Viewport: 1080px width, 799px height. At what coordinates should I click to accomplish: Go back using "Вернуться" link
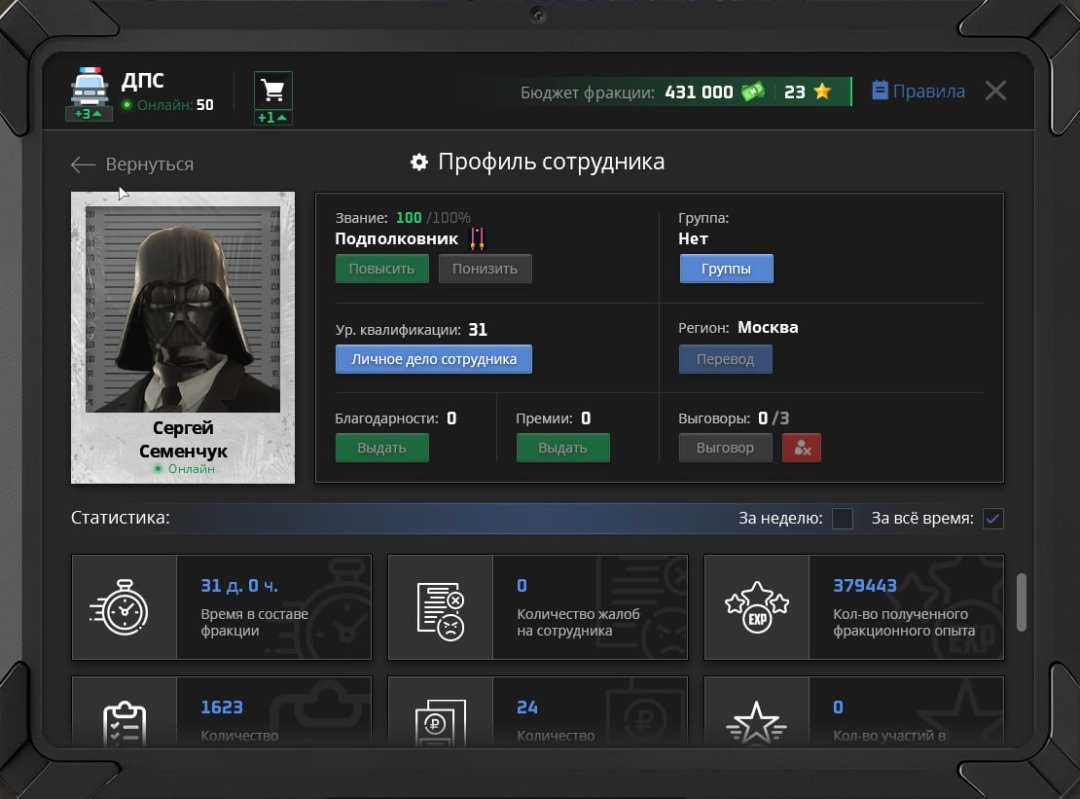coord(133,164)
